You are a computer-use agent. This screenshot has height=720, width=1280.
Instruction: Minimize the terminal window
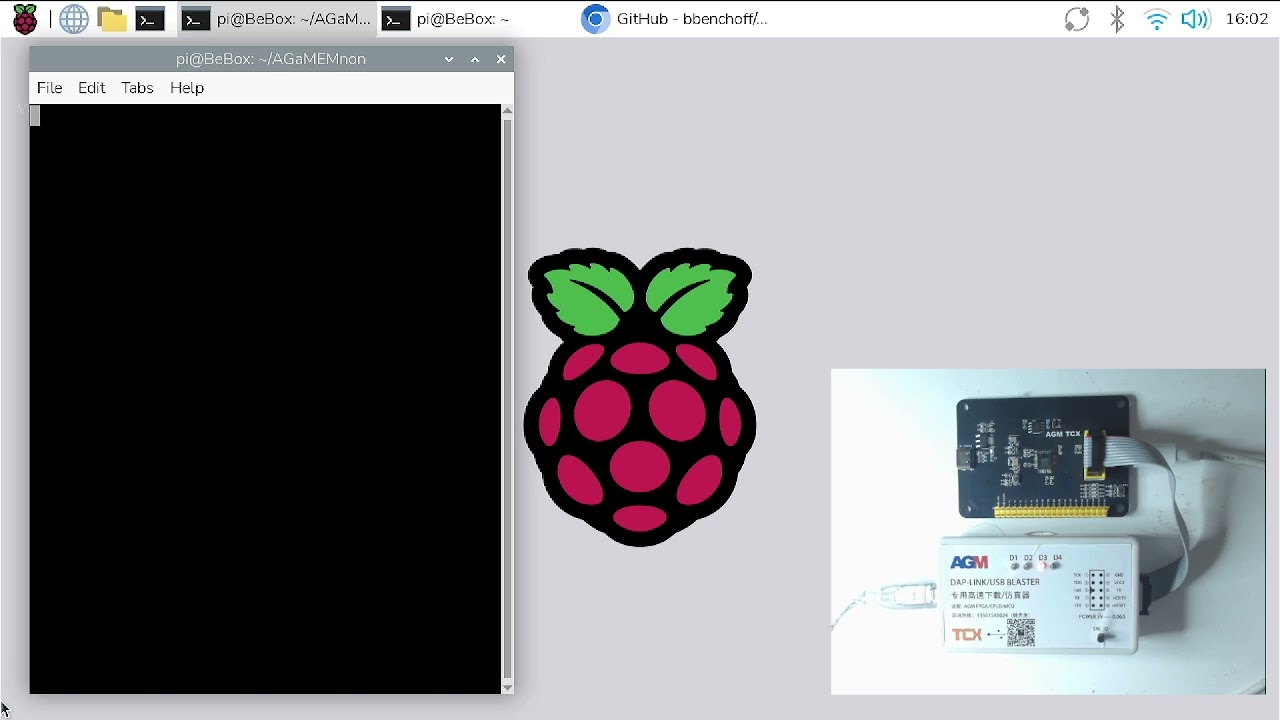pos(449,59)
